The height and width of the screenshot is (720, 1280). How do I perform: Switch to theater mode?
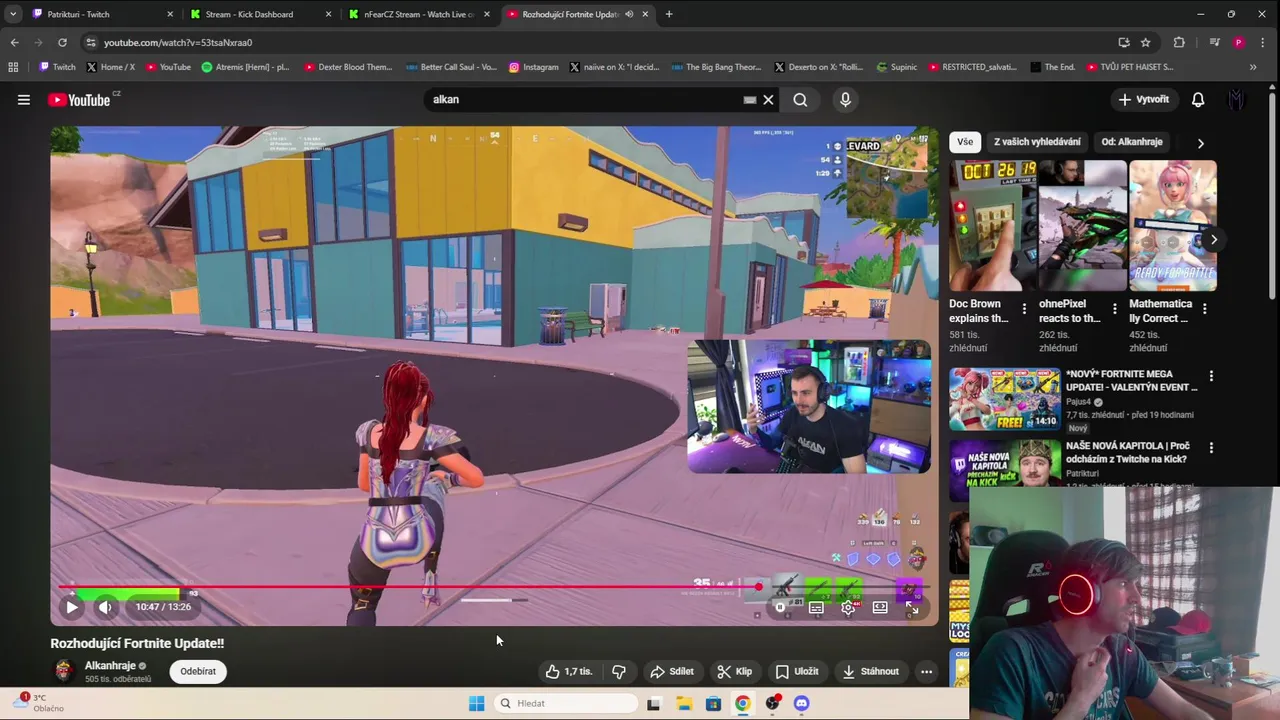(x=880, y=607)
